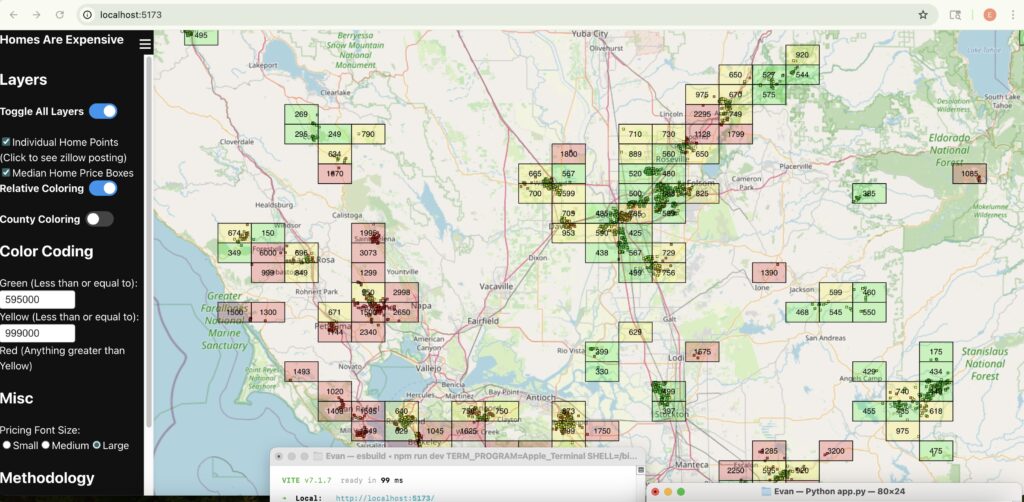This screenshot has height=502, width=1024.
Task: Switch off Toggle All Layers
Action: tap(103, 111)
